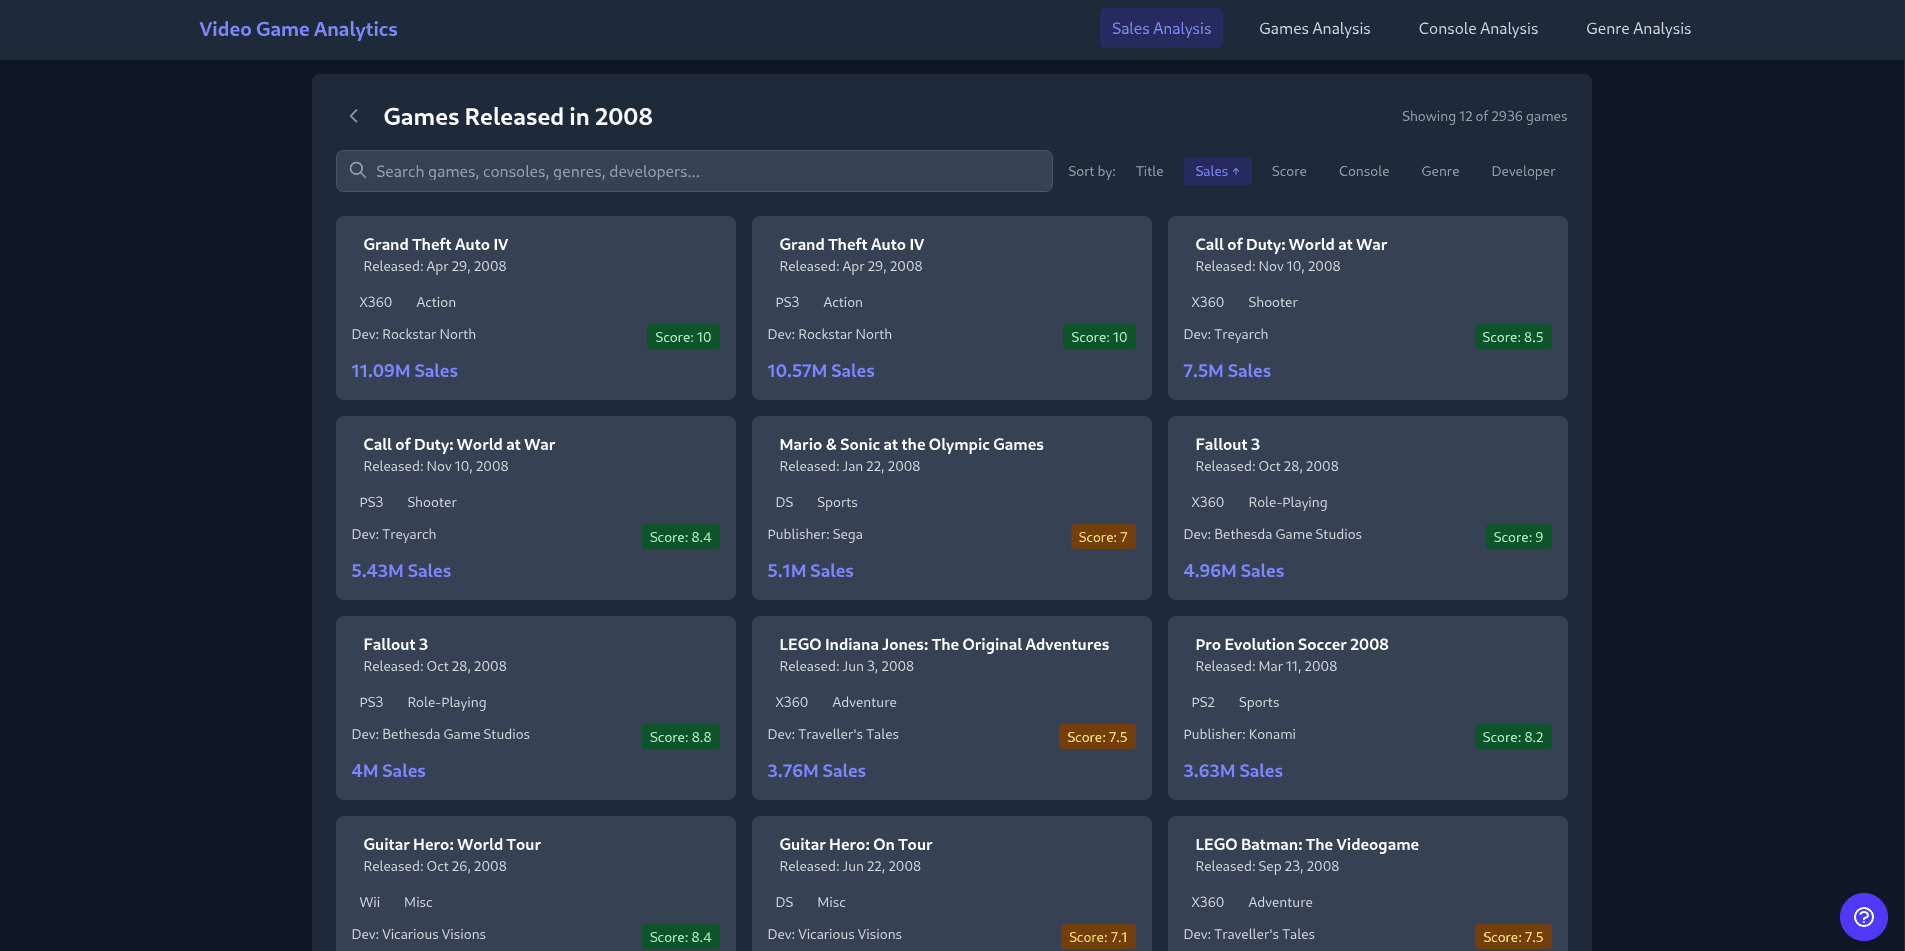Sort the list by Genre

1440,171
